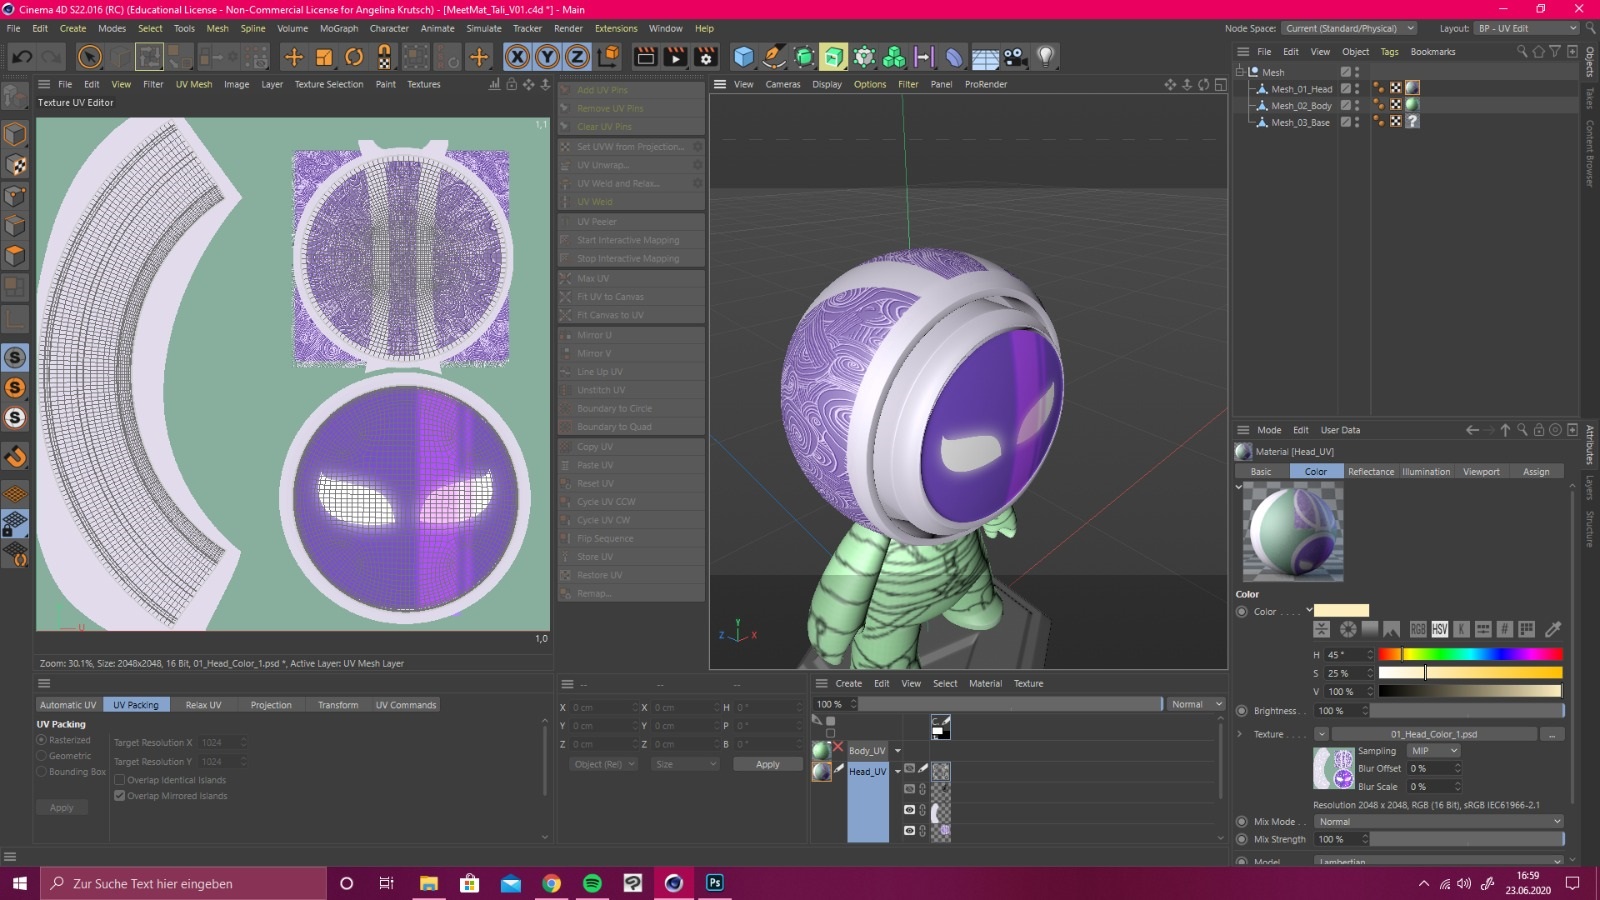Select the Geometric radio option
1600x900 pixels.
coord(42,756)
